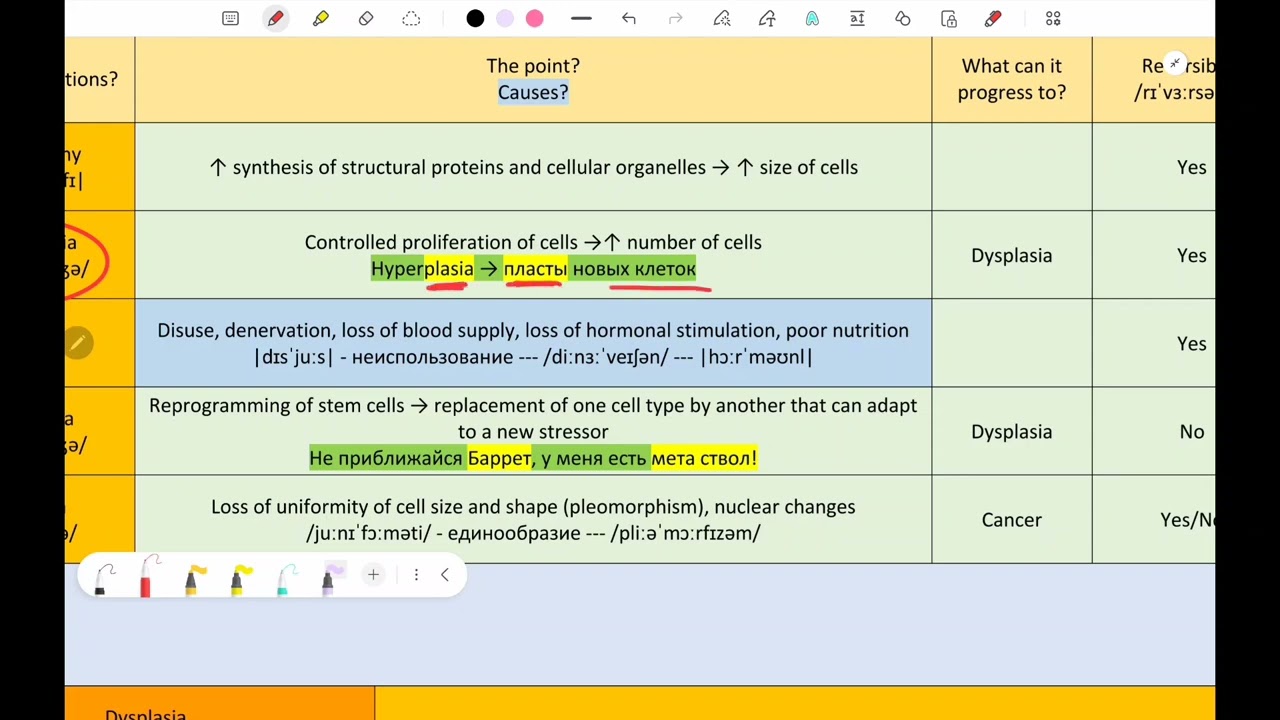Viewport: 1280px width, 720px height.
Task: Select the highlighted 'Causes?' header text
Action: (533, 92)
